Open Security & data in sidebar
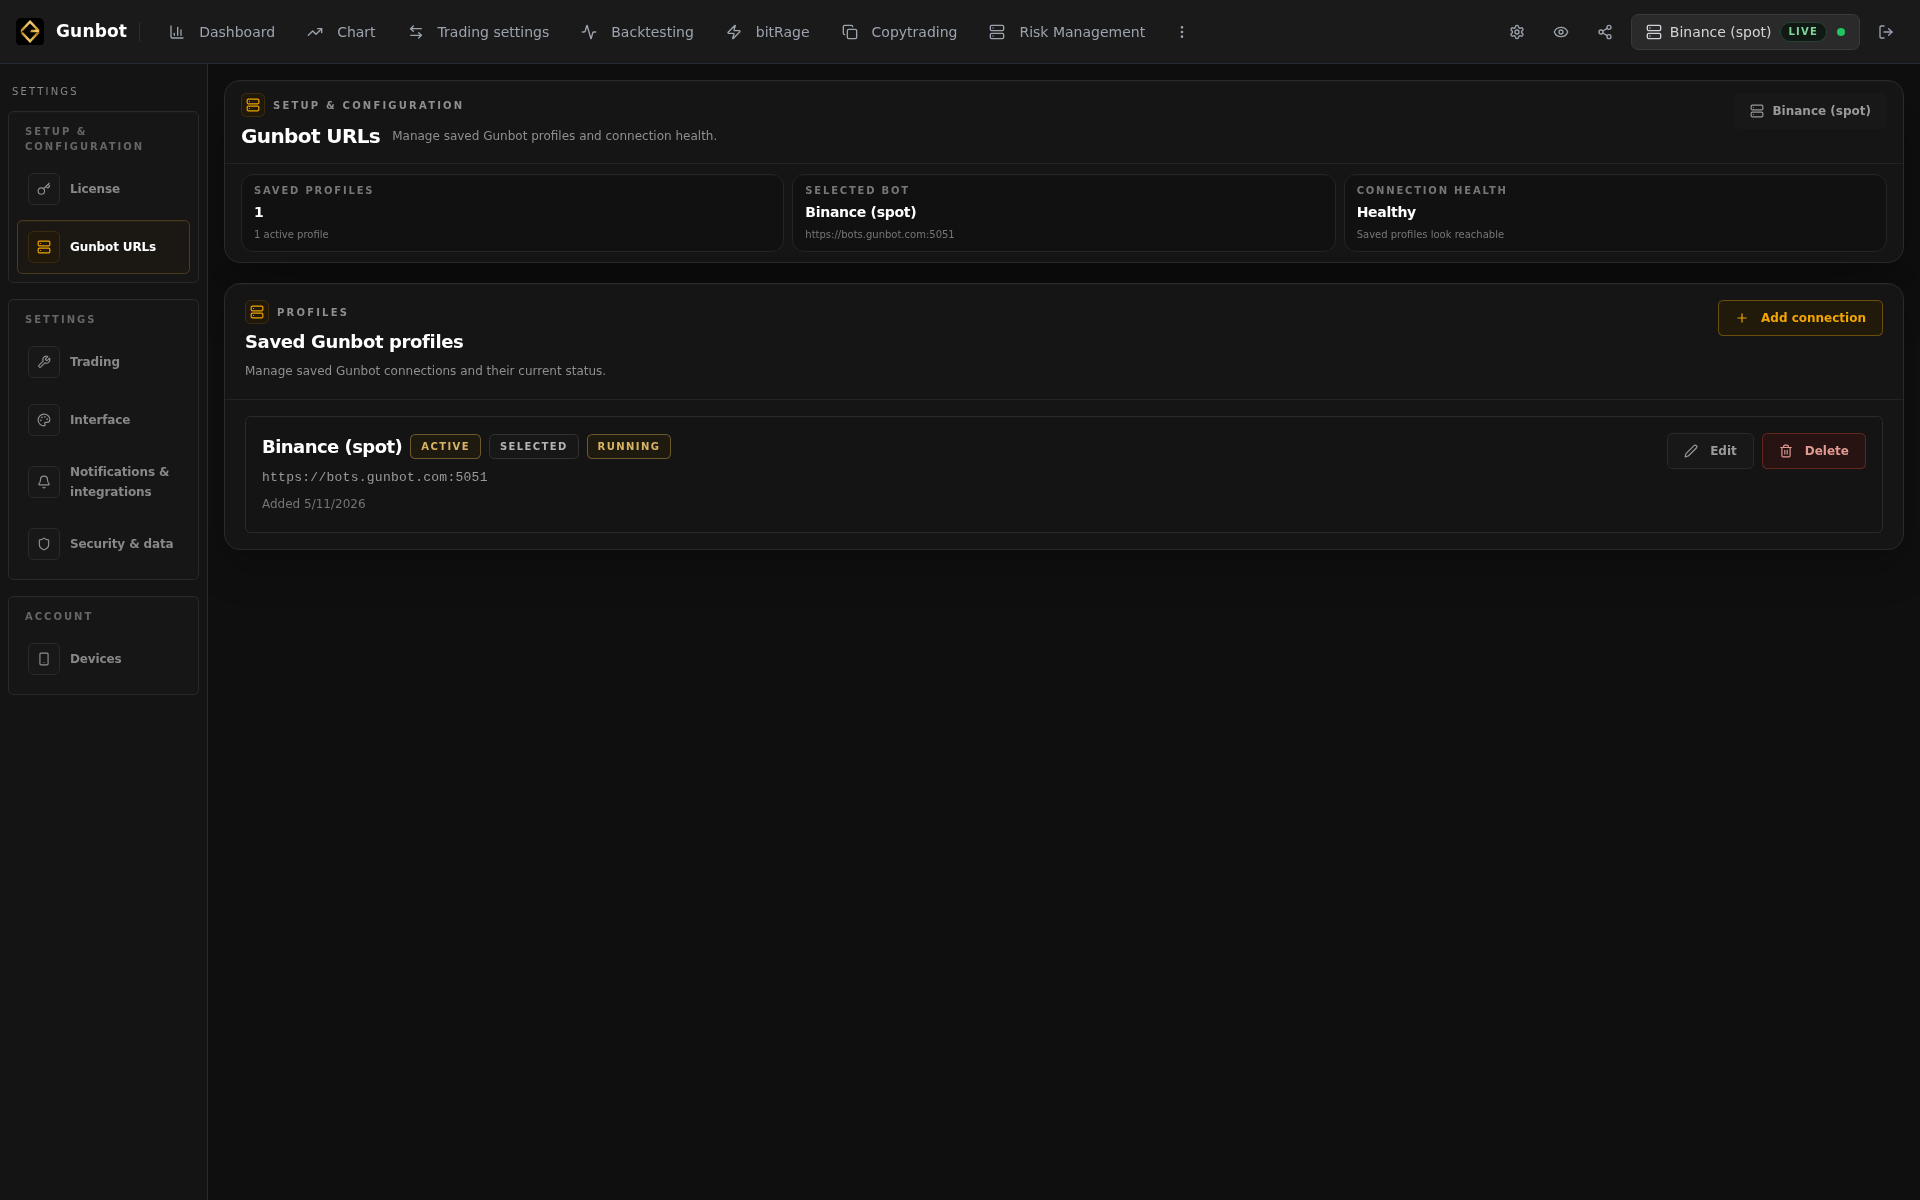Viewport: 1920px width, 1200px height. tap(103, 544)
